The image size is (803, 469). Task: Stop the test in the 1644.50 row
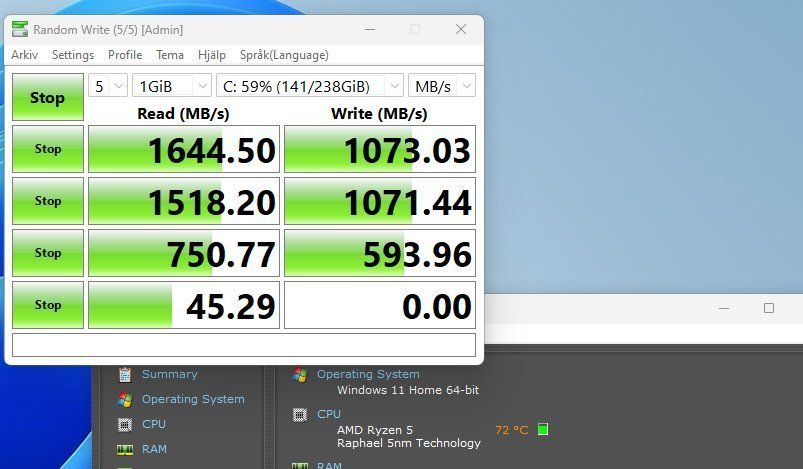(x=48, y=149)
